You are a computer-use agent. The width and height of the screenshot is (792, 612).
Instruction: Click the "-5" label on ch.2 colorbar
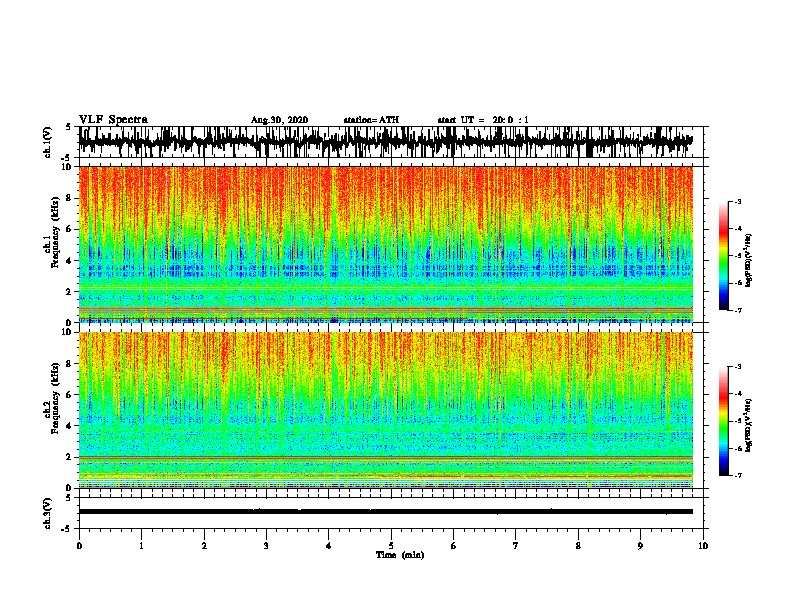(738, 421)
